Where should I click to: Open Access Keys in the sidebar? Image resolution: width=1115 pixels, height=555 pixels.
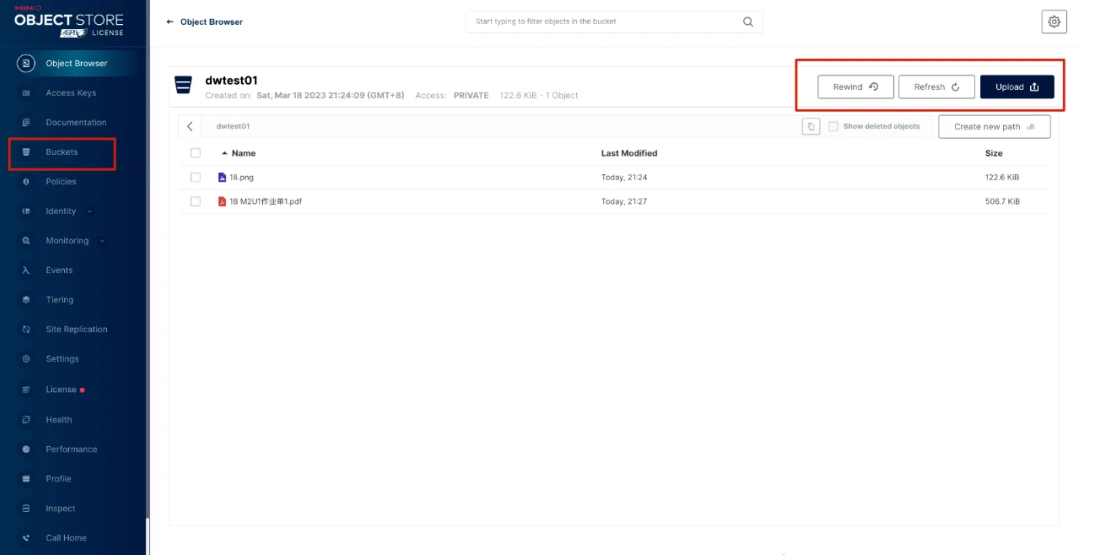[70, 93]
